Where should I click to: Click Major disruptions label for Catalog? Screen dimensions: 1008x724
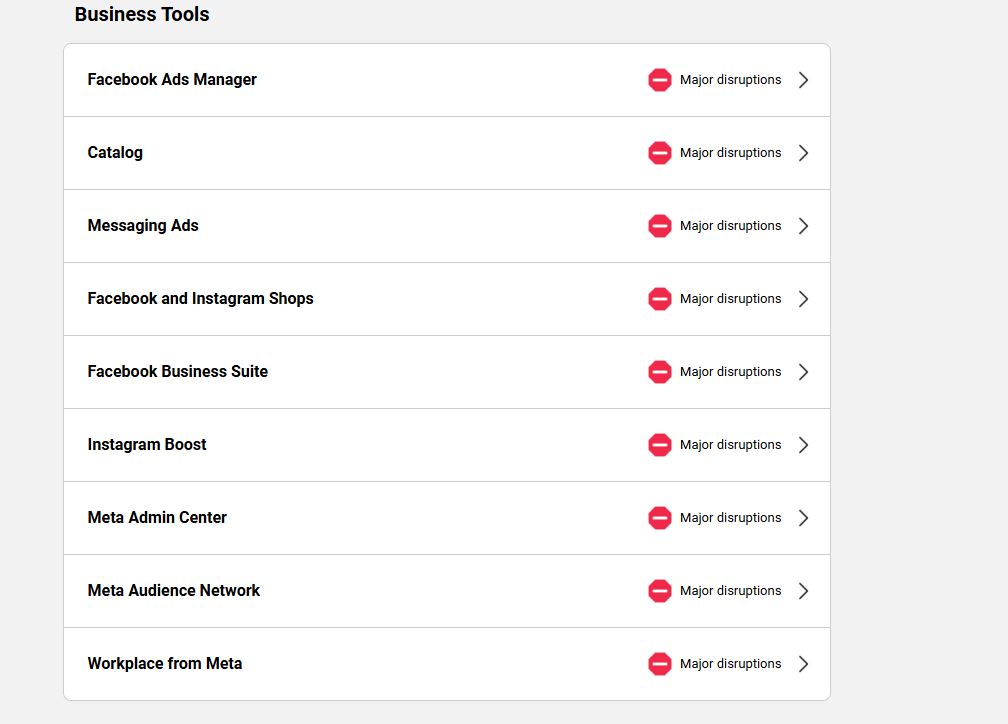pos(730,153)
